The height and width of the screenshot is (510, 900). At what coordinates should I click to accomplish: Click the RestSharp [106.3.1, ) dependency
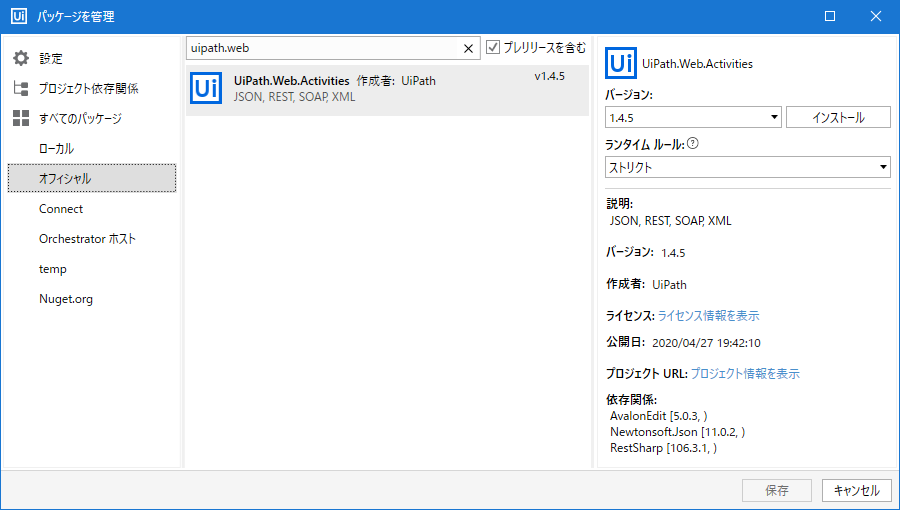664,448
